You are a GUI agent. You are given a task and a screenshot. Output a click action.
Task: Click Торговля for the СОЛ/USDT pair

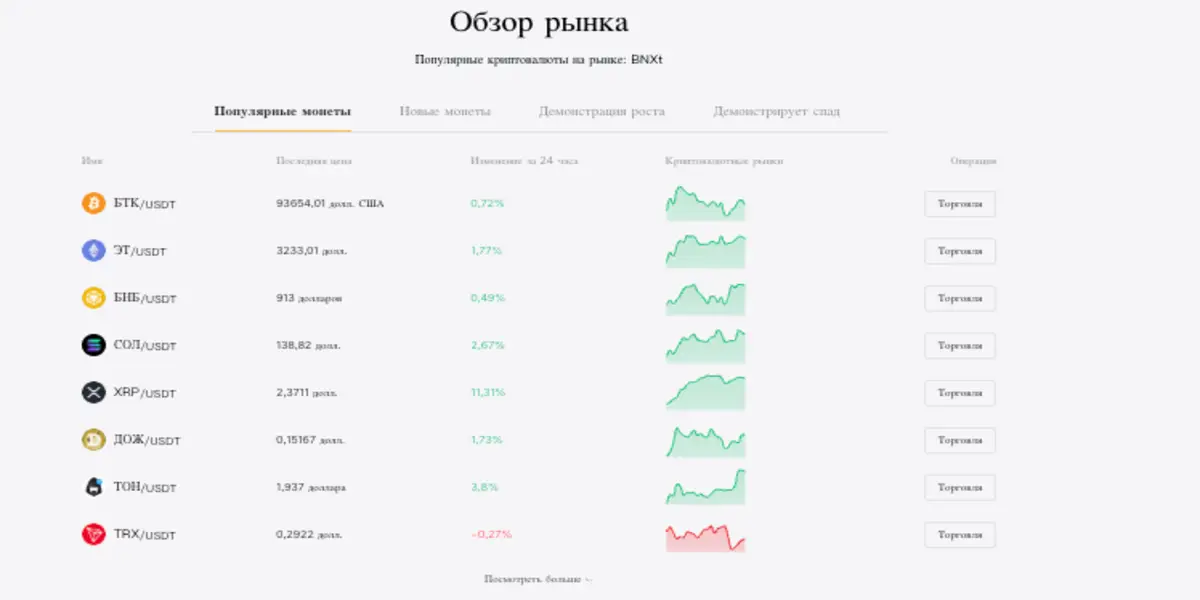coord(961,345)
